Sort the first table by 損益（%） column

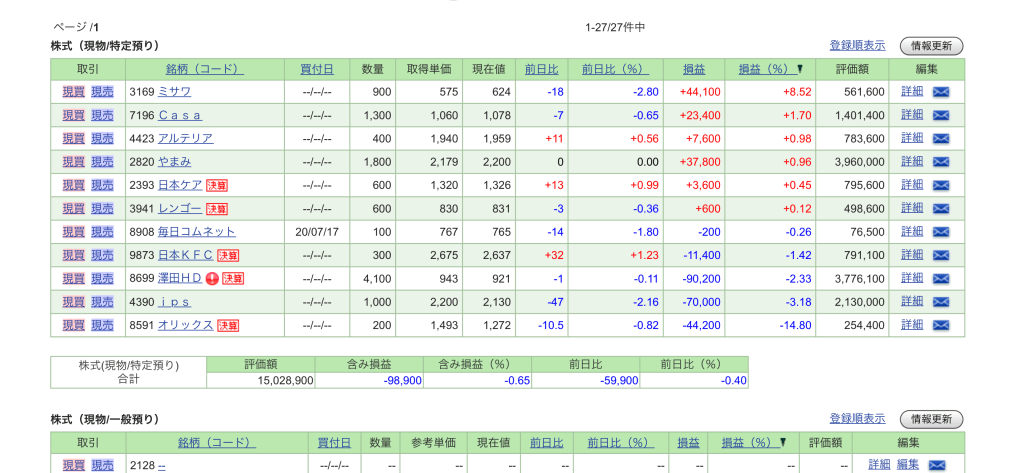tap(763, 69)
